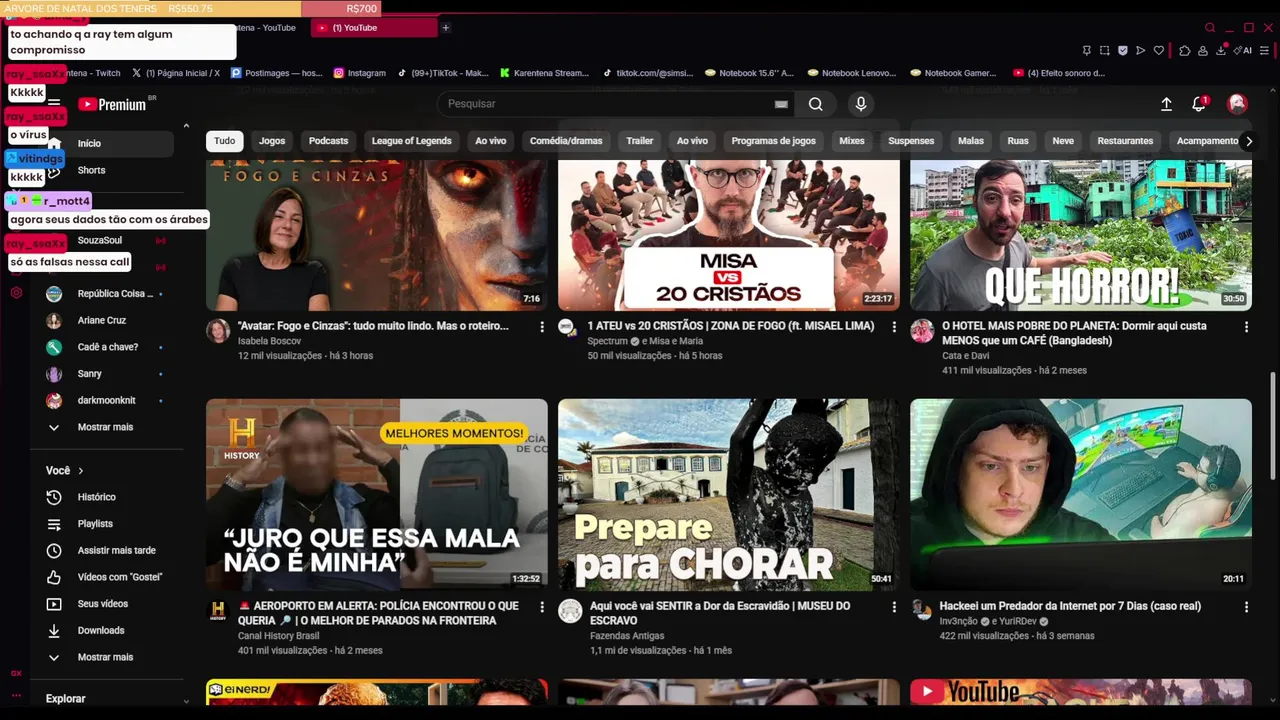
Task: Open options menu for 1 ATEU vs 20 CRISTÃOS video
Action: [x=894, y=327]
